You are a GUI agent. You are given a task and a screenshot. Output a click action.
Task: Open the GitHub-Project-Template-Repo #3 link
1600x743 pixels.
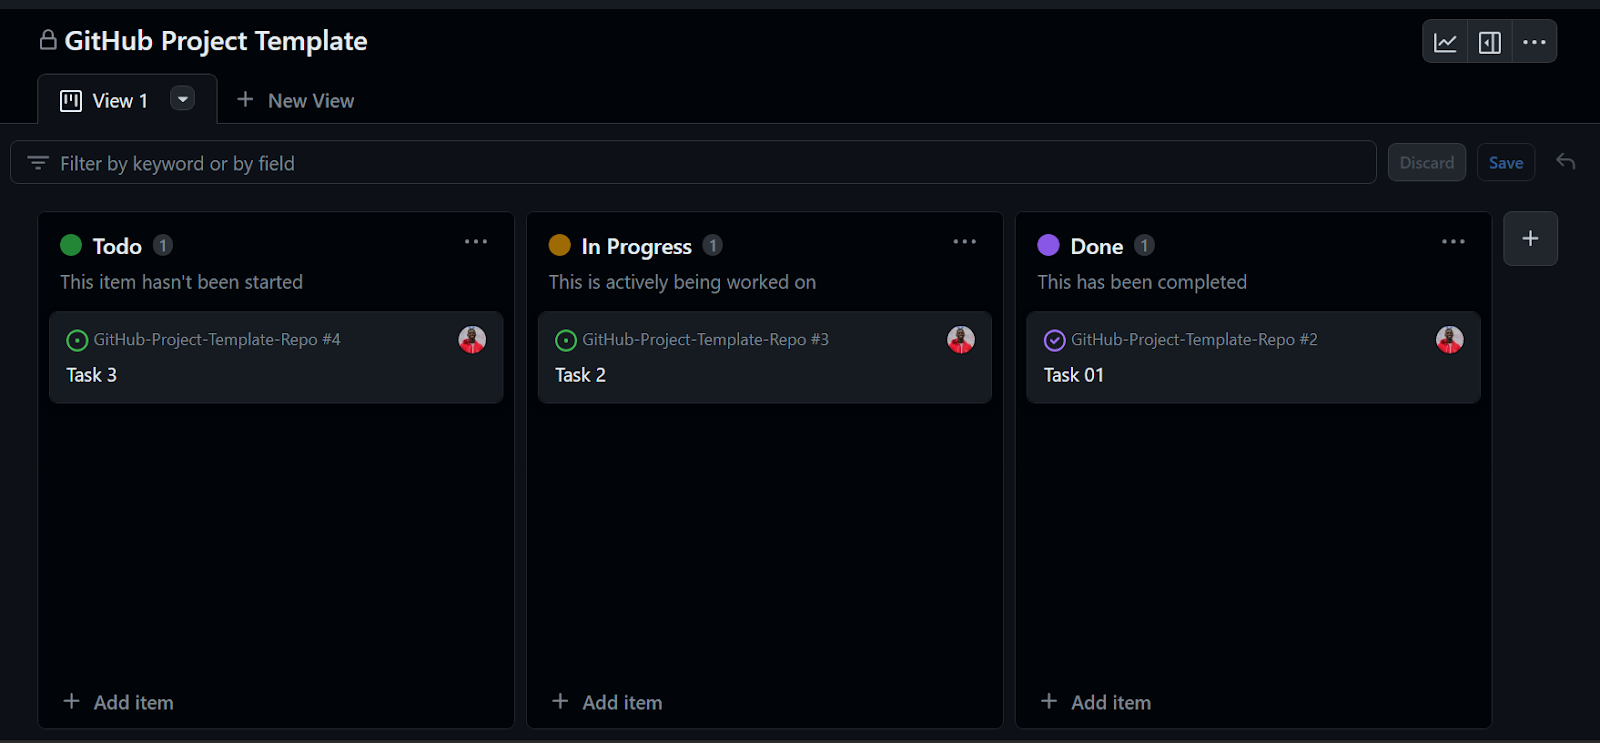(x=706, y=340)
